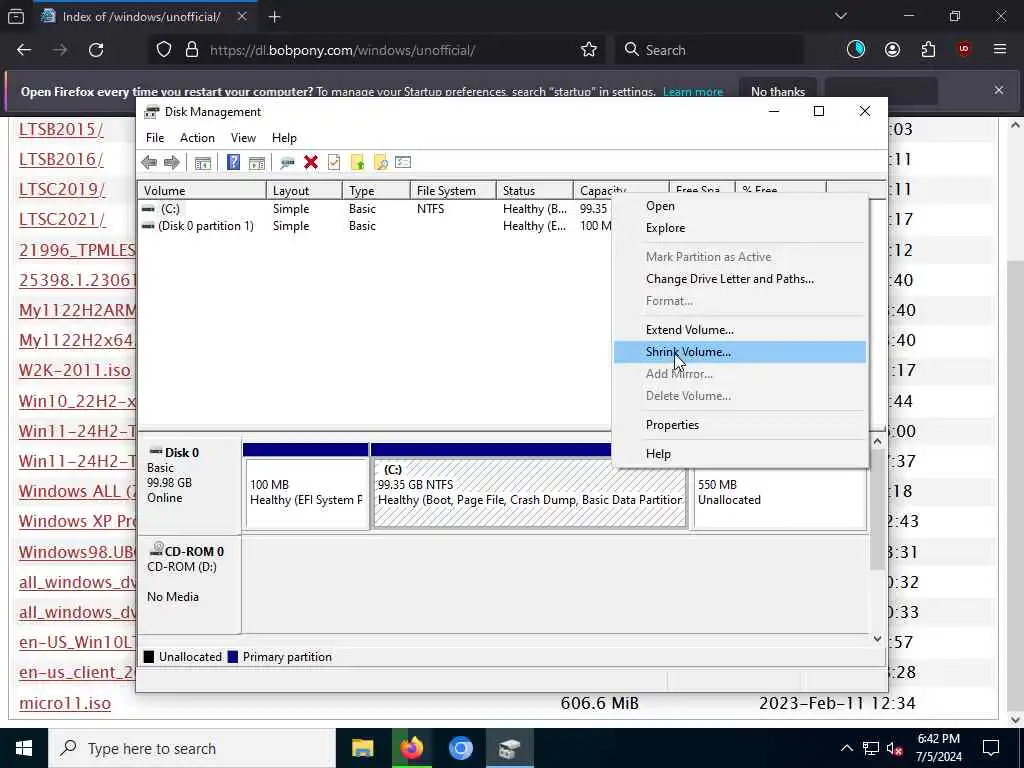Click the settings list toolbar icon
The image size is (1024, 768).
[x=403, y=163]
